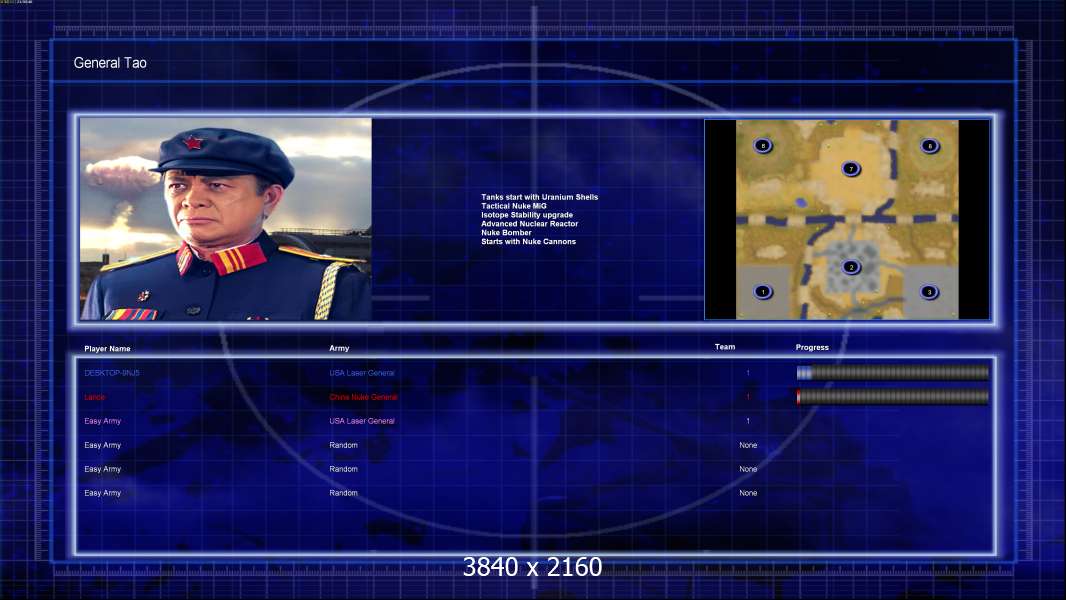
Task: Click the pink Easy Army player name
Action: point(103,421)
